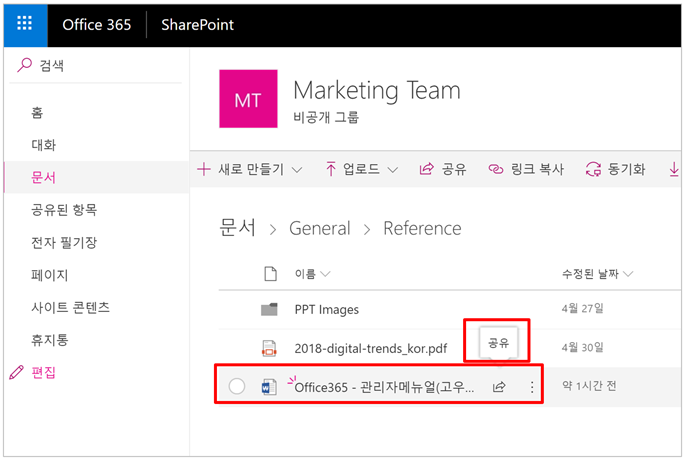Click the PDF icon of 2018-digital-trends_kor
Image resolution: width=686 pixels, height=460 pixels.
[268, 349]
